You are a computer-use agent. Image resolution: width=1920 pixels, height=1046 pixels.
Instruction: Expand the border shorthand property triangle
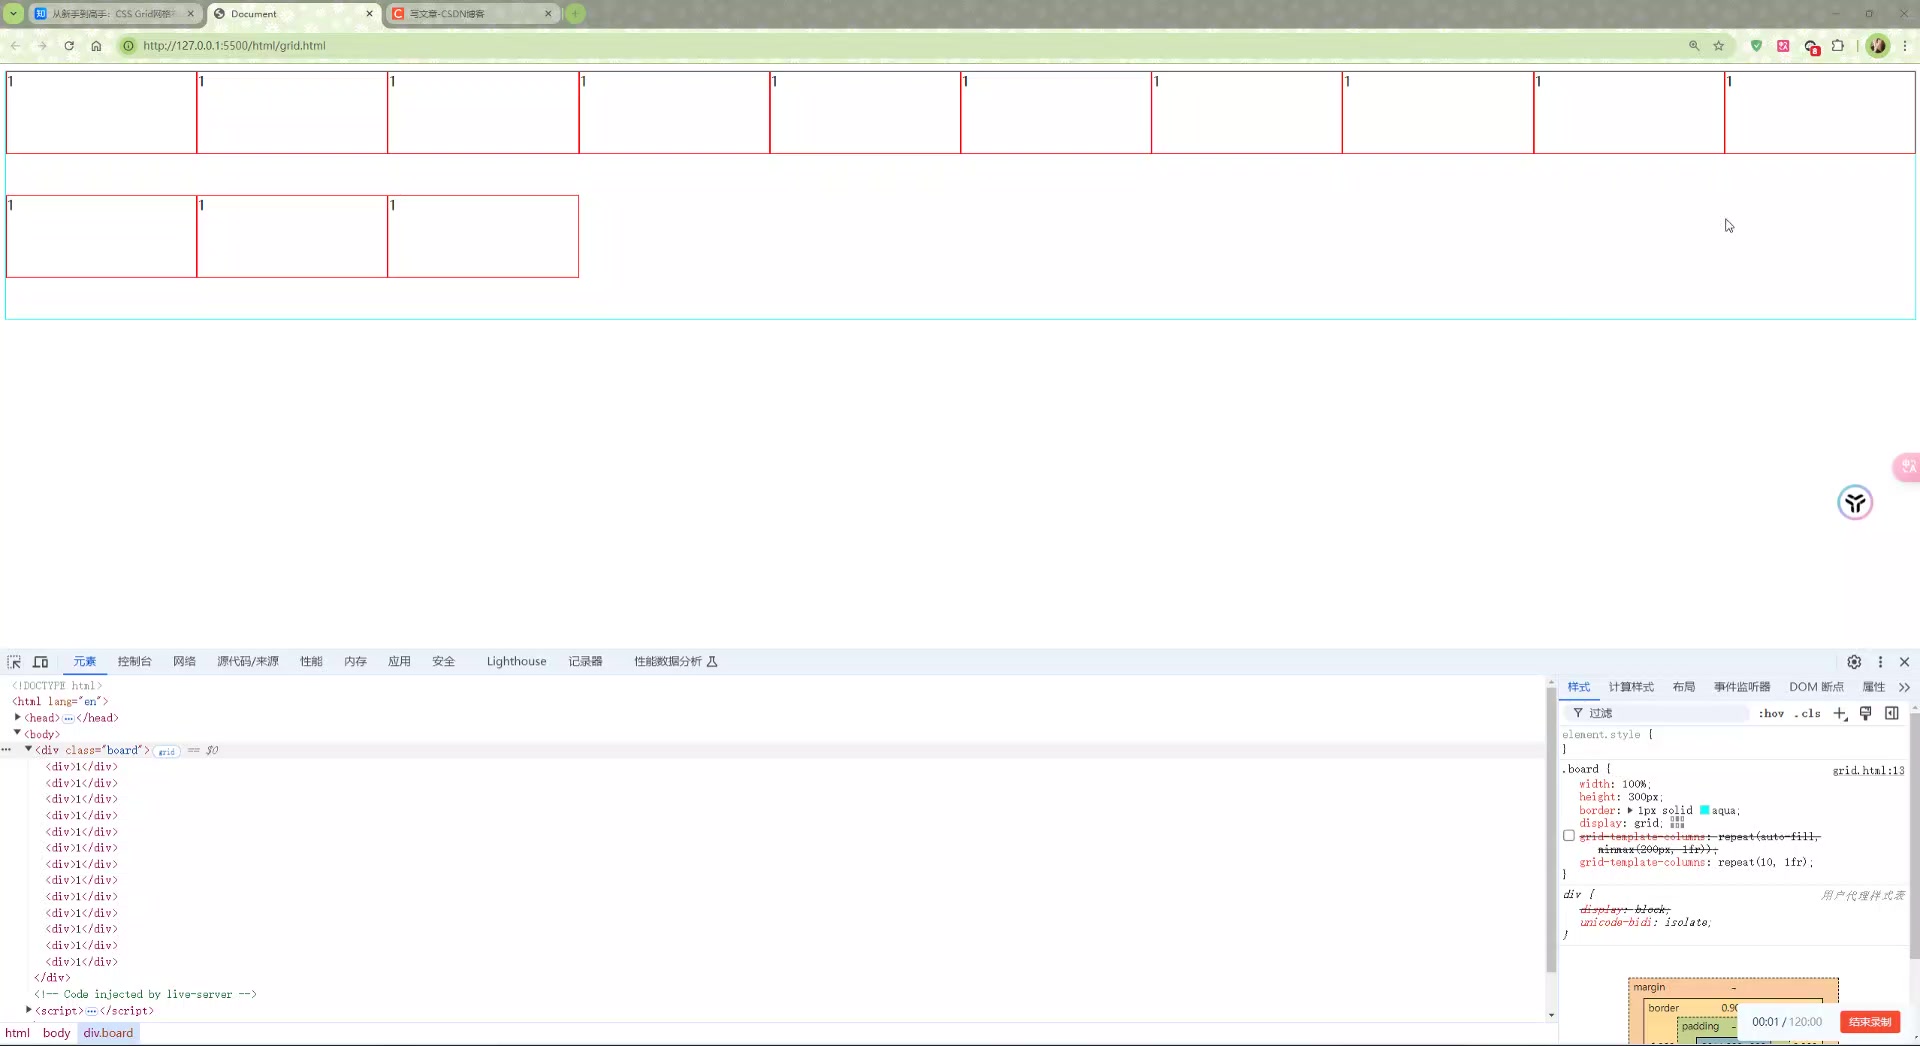click(1630, 810)
